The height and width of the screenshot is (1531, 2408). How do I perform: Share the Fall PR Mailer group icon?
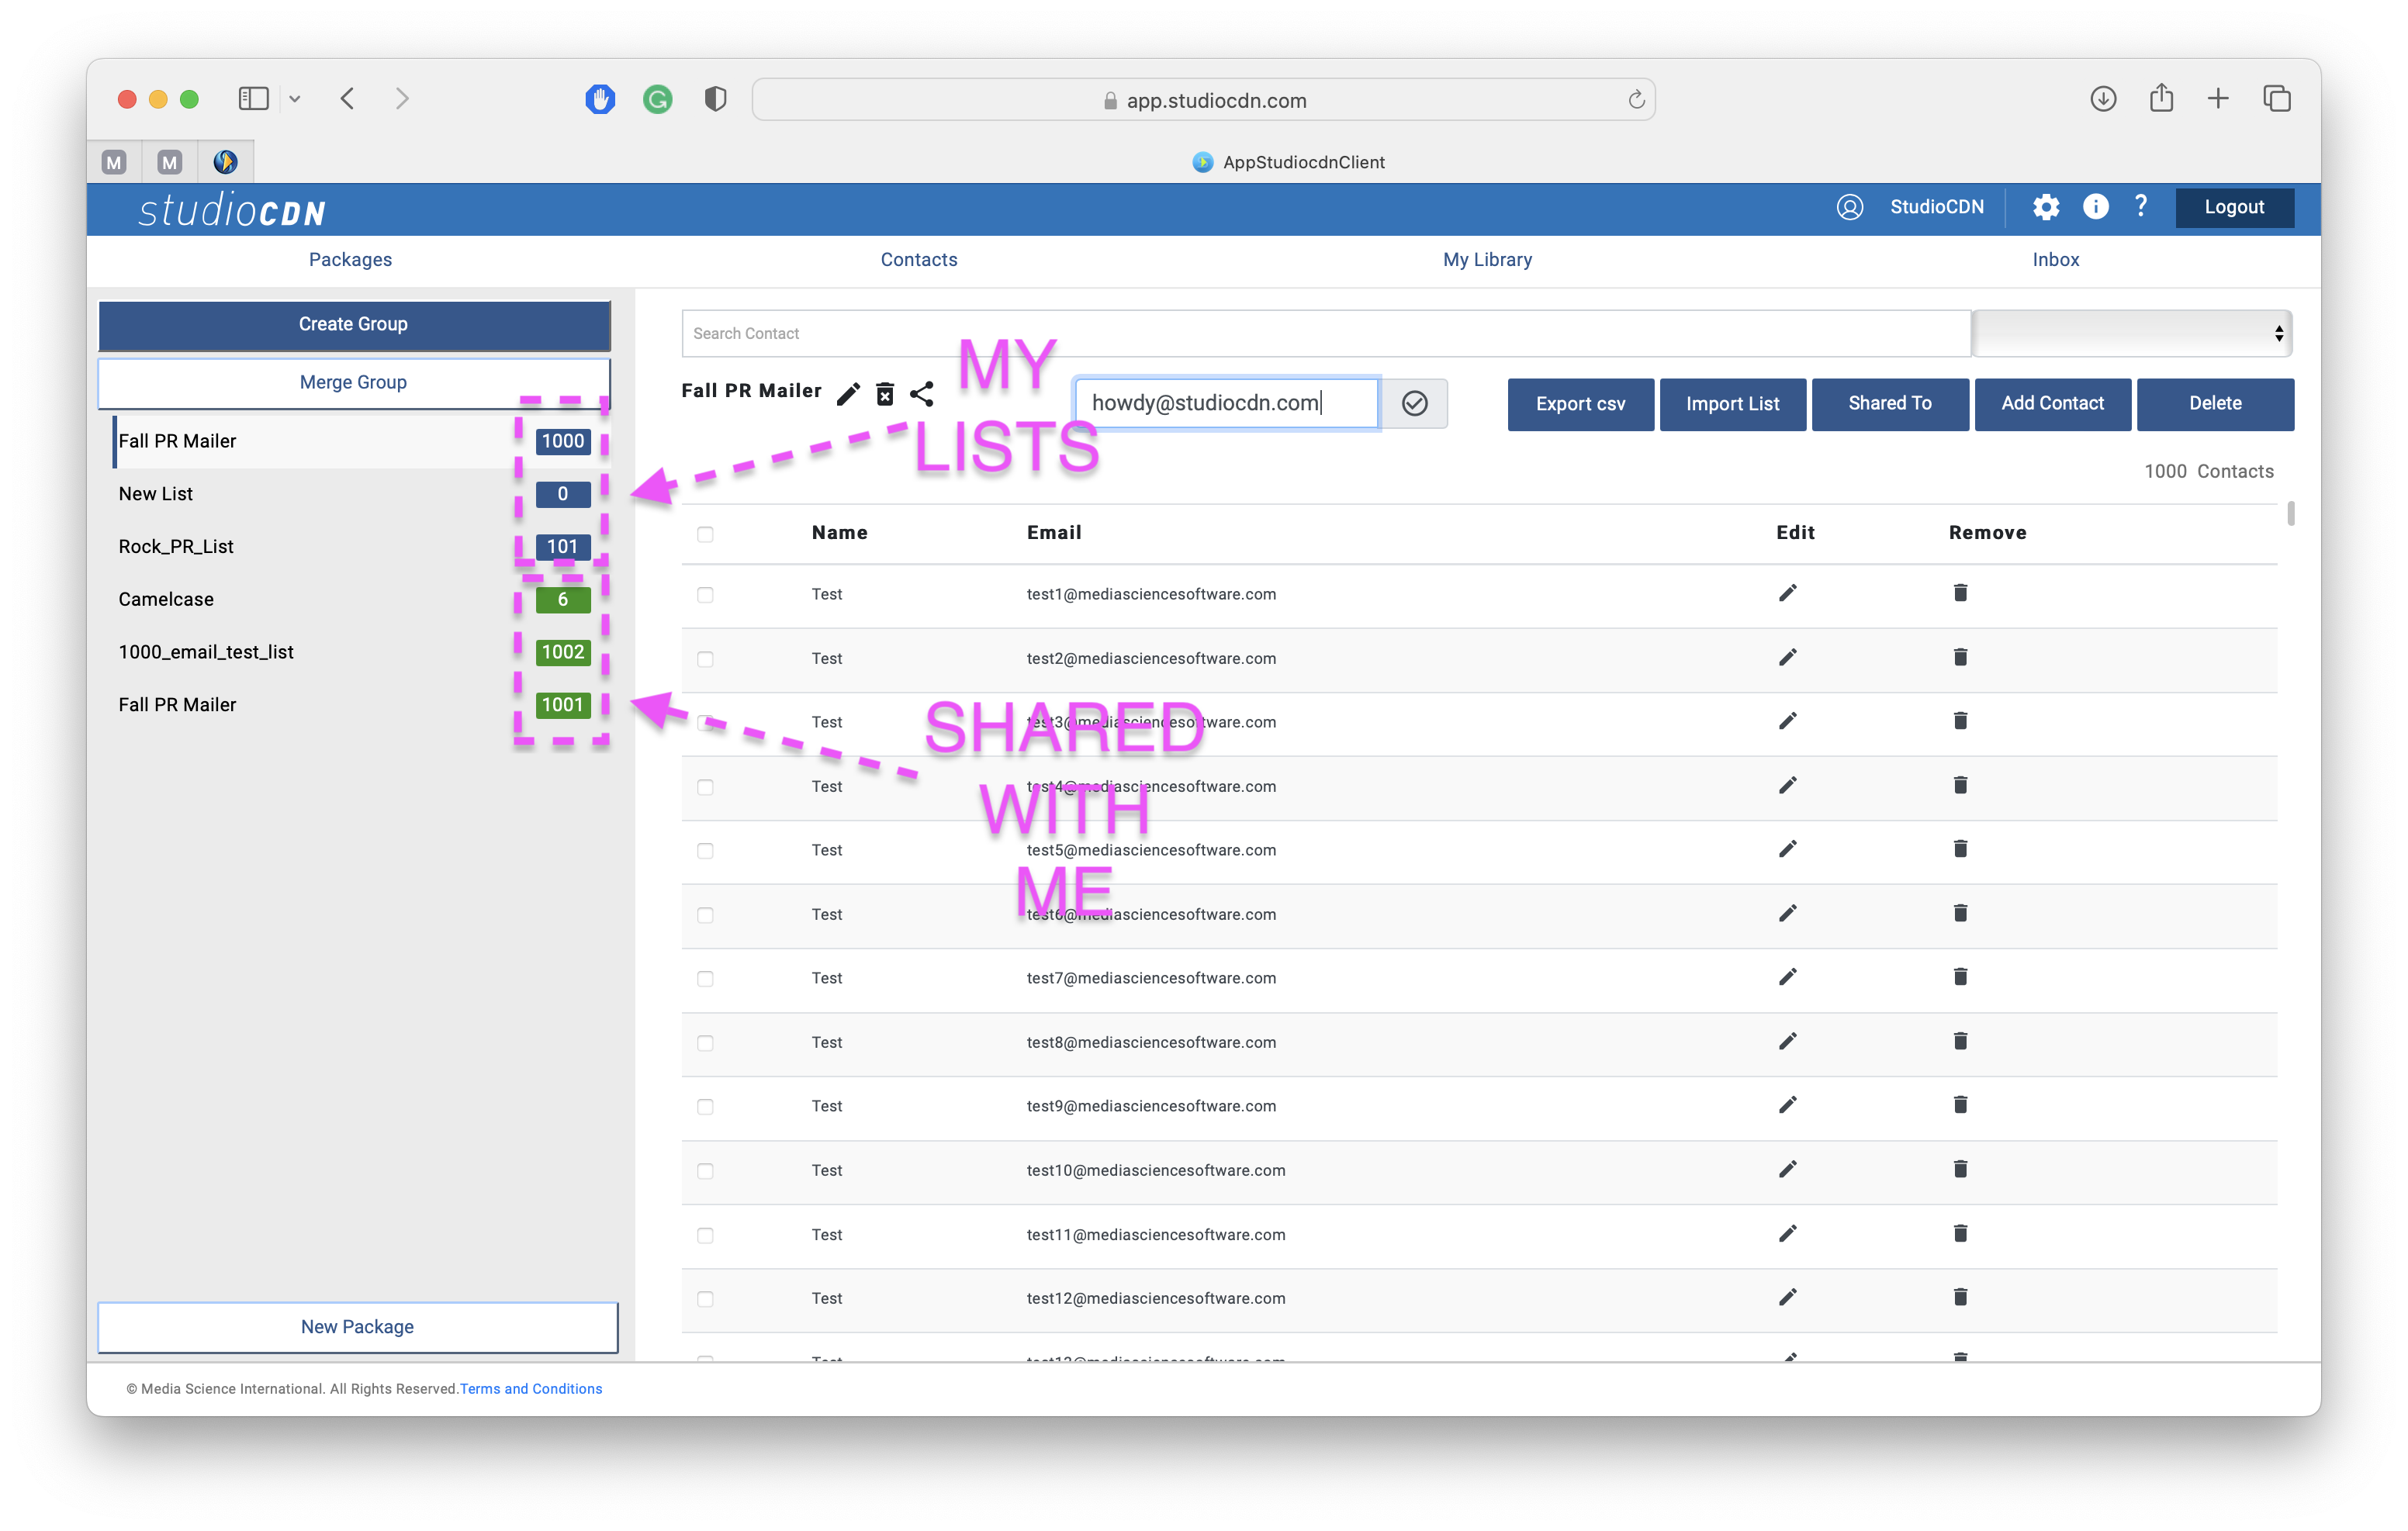pos(922,394)
